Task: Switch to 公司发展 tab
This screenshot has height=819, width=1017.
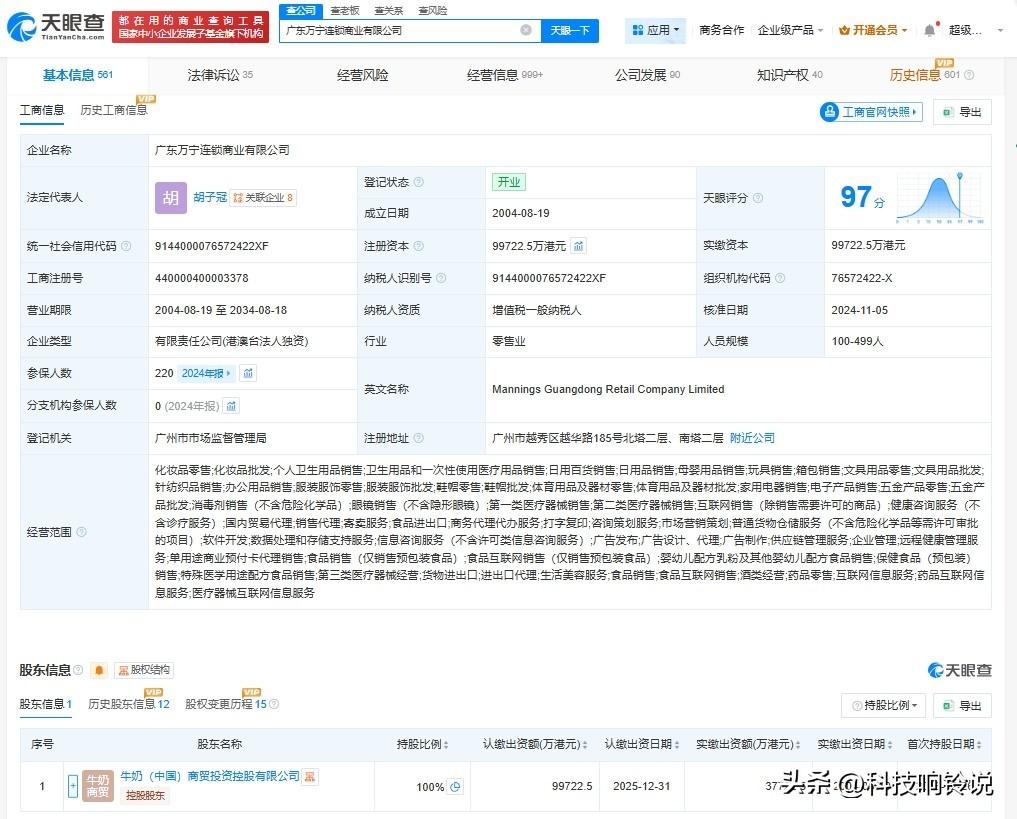Action: click(647, 75)
